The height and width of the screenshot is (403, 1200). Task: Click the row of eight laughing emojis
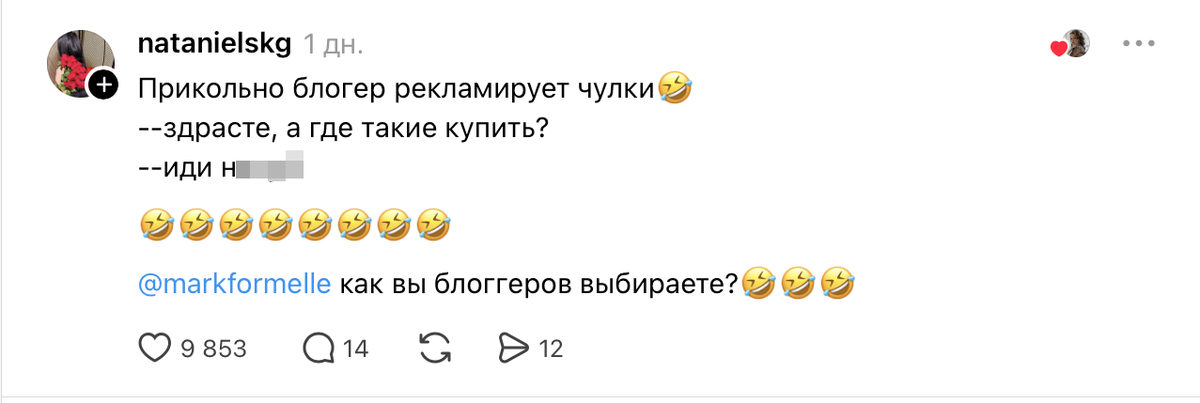tap(293, 226)
